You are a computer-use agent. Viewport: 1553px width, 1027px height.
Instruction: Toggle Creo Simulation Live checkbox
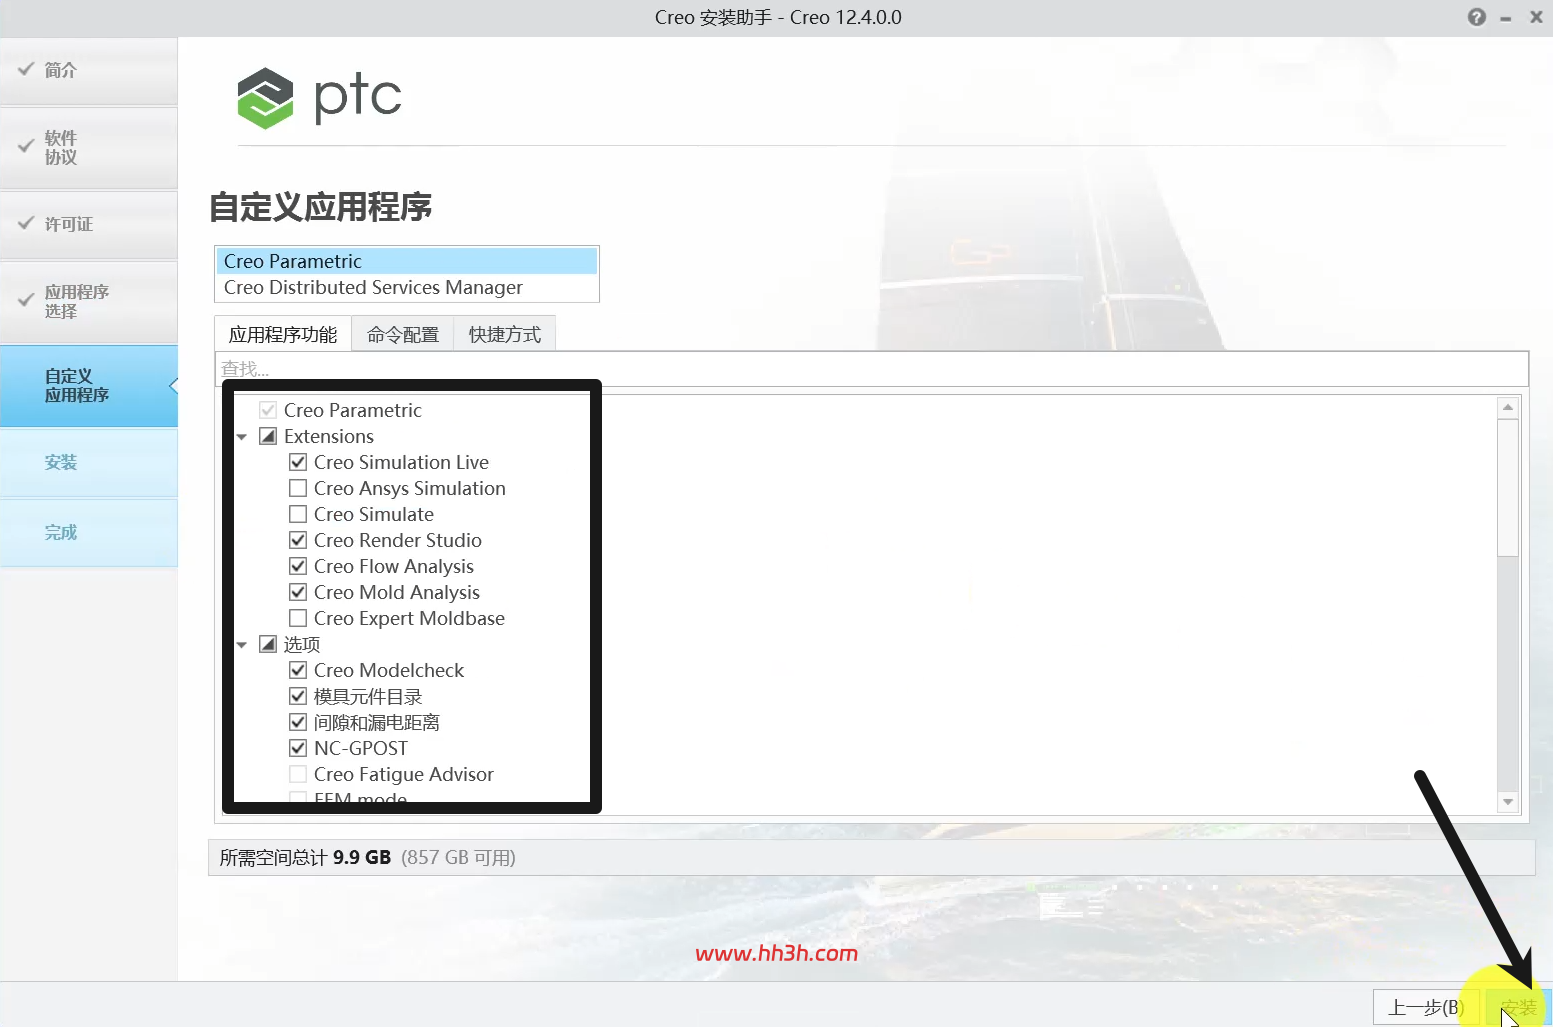(298, 462)
